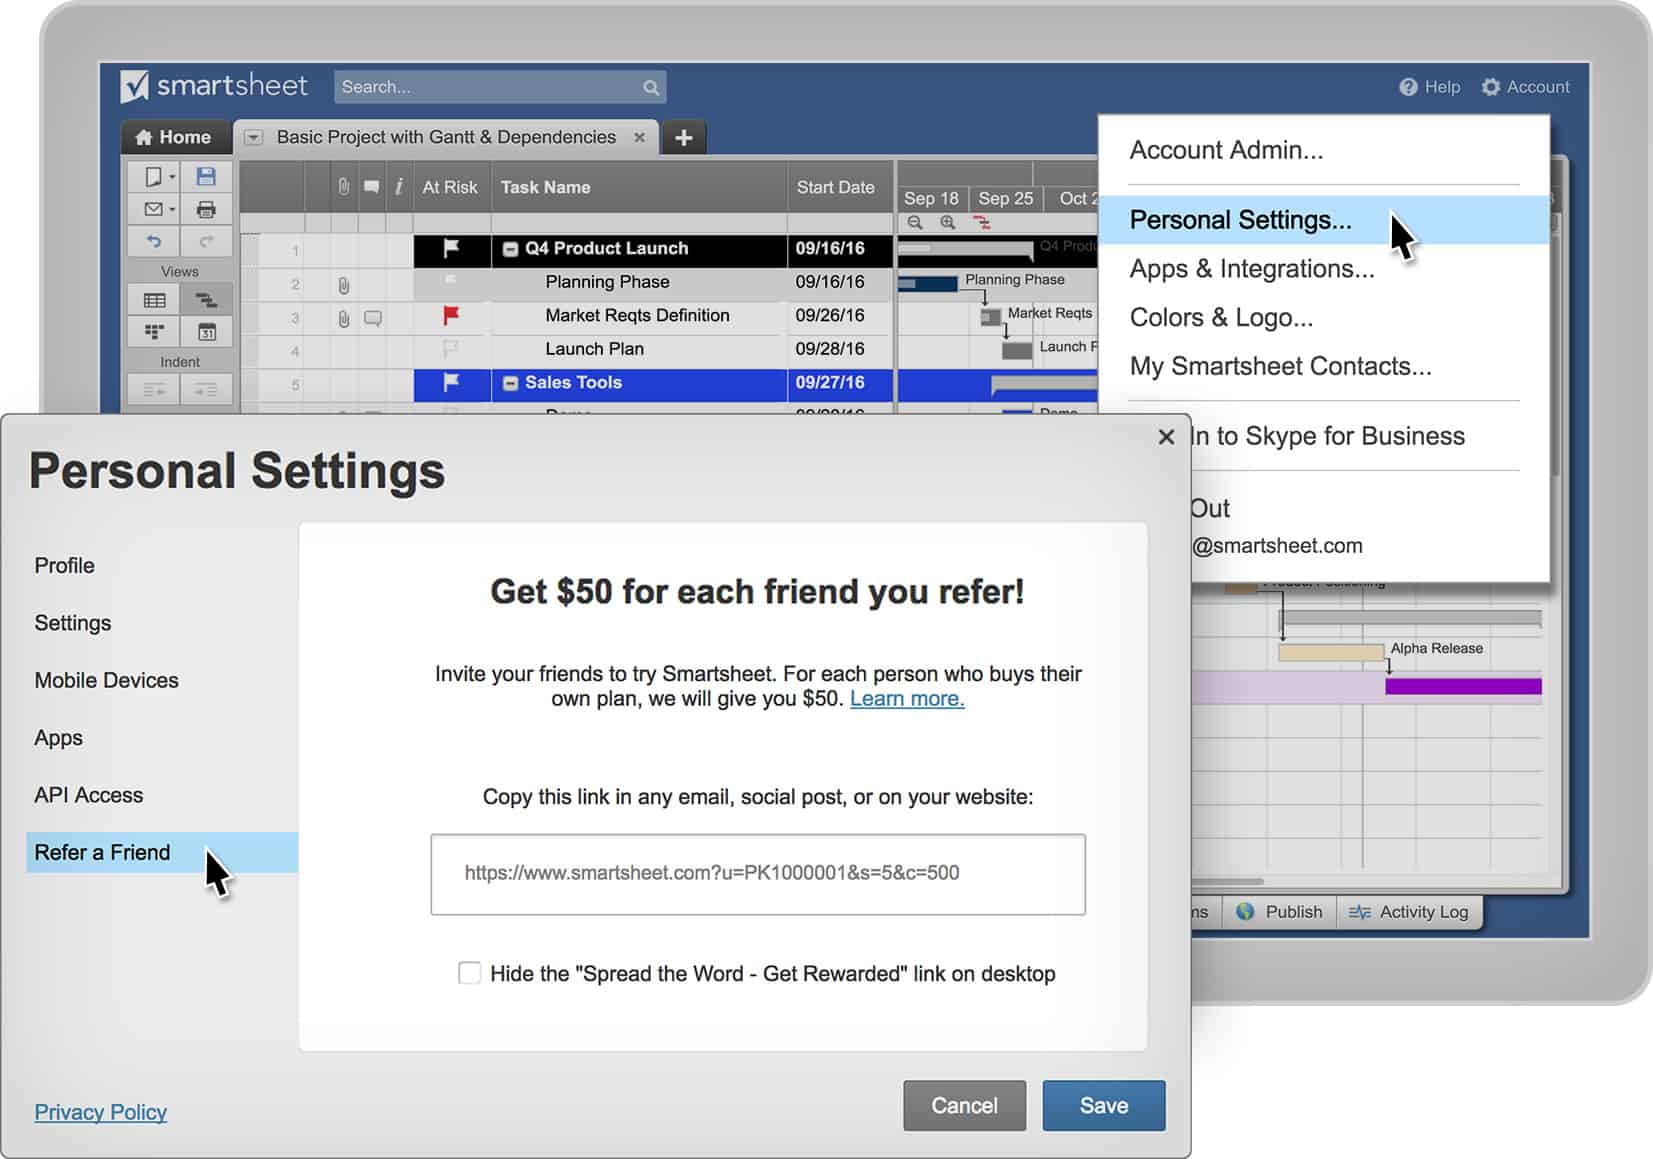This screenshot has height=1159, width=1653.
Task: Check Hide the Spread the Word link checkbox
Action: [x=469, y=973]
